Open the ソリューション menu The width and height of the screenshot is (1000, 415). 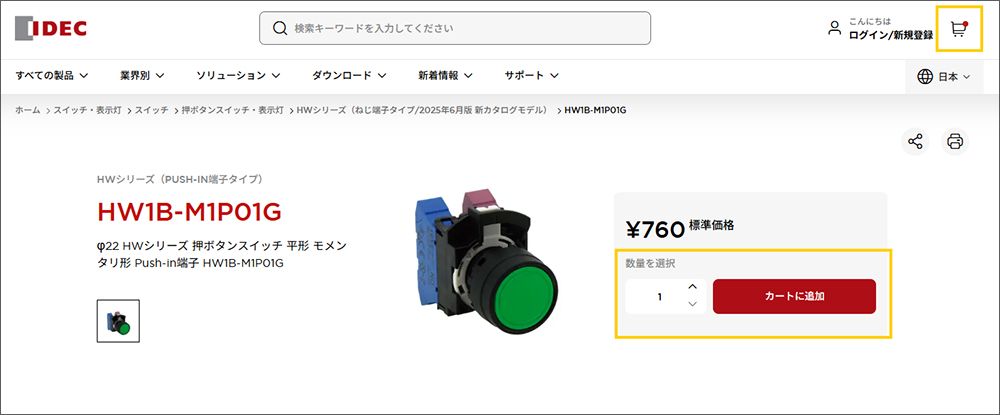coord(239,75)
